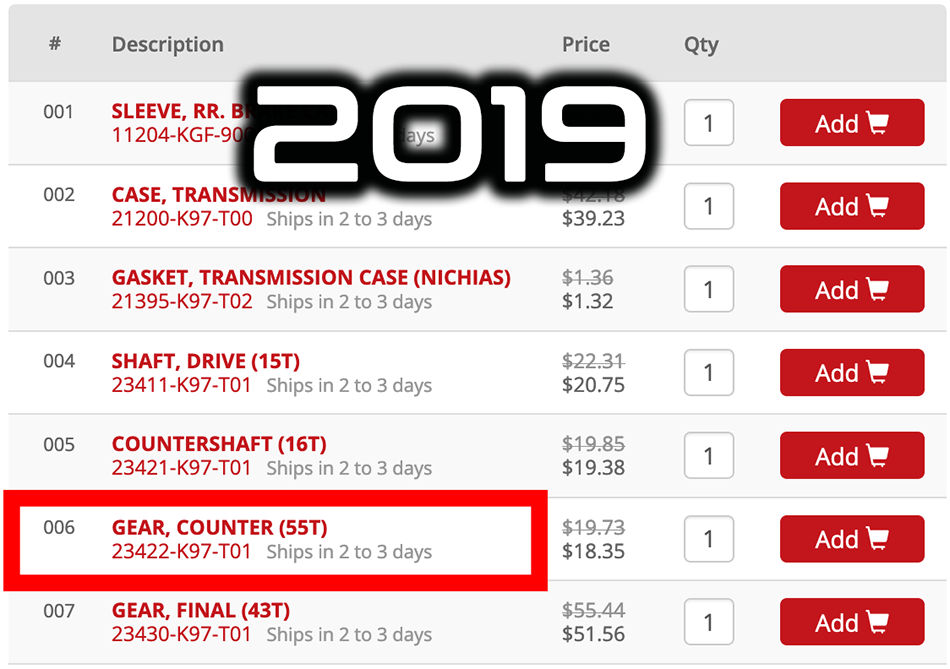Add GASKET, TRANSMISSION CASE to cart
Screen dimensions: 950x669
click(x=851, y=290)
